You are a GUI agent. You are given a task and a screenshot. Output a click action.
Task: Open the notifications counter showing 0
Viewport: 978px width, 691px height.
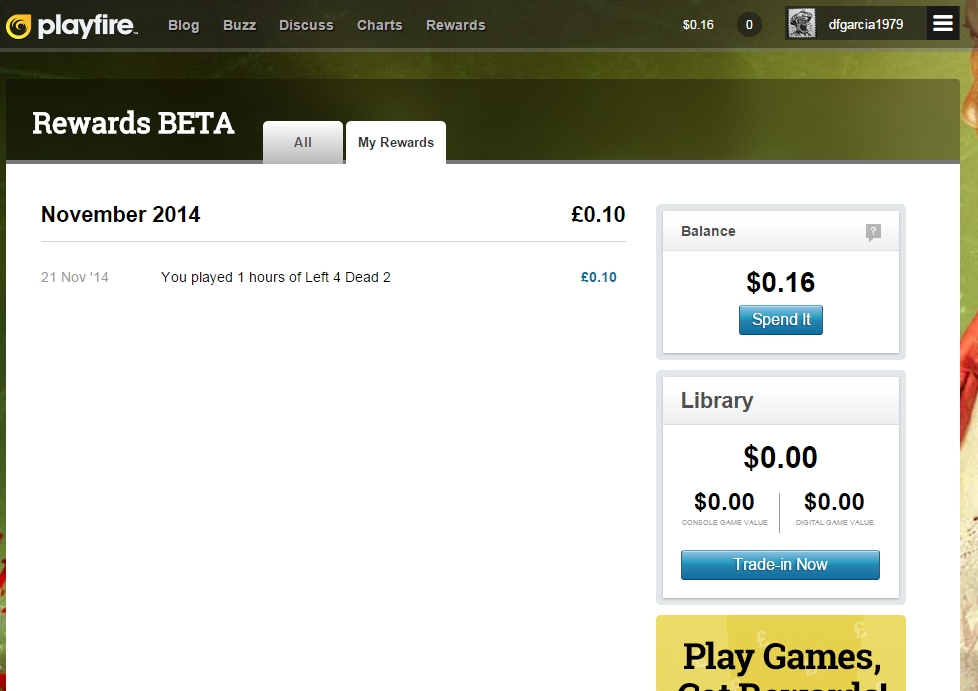click(749, 25)
